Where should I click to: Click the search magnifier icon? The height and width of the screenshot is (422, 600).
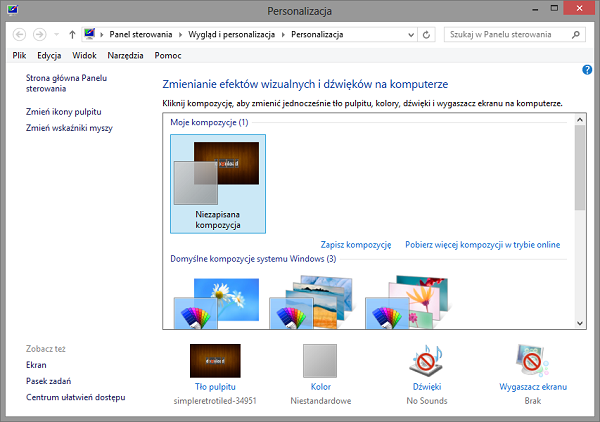576,35
